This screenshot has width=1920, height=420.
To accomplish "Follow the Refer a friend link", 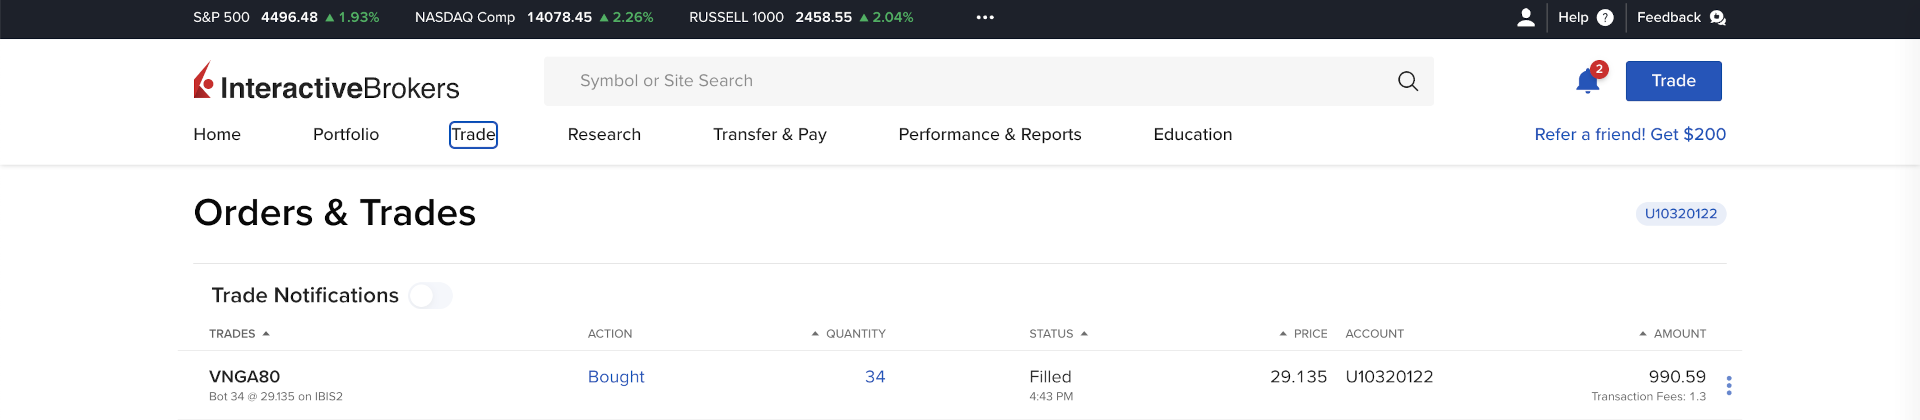I will click(x=1630, y=134).
